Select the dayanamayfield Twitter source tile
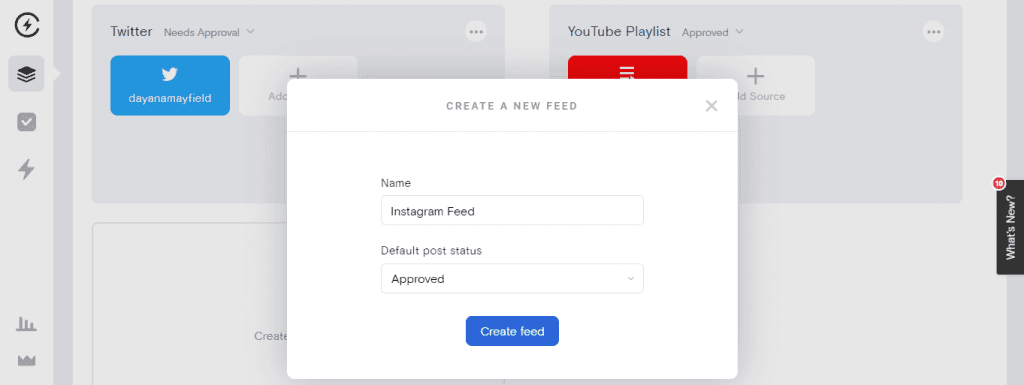The height and width of the screenshot is (385, 1024). click(x=170, y=85)
